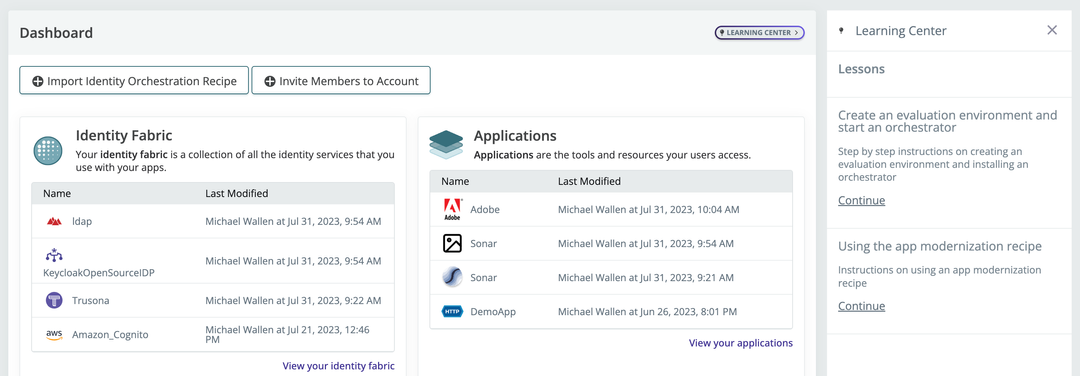Screen dimensions: 1080x376
Task: Open the Learning Center pill badge
Action: coord(759,32)
